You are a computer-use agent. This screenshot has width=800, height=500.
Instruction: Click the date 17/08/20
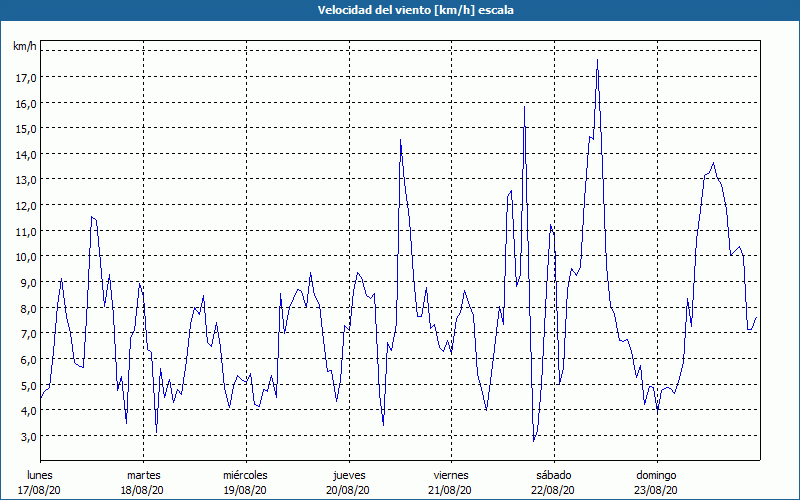pos(39,490)
